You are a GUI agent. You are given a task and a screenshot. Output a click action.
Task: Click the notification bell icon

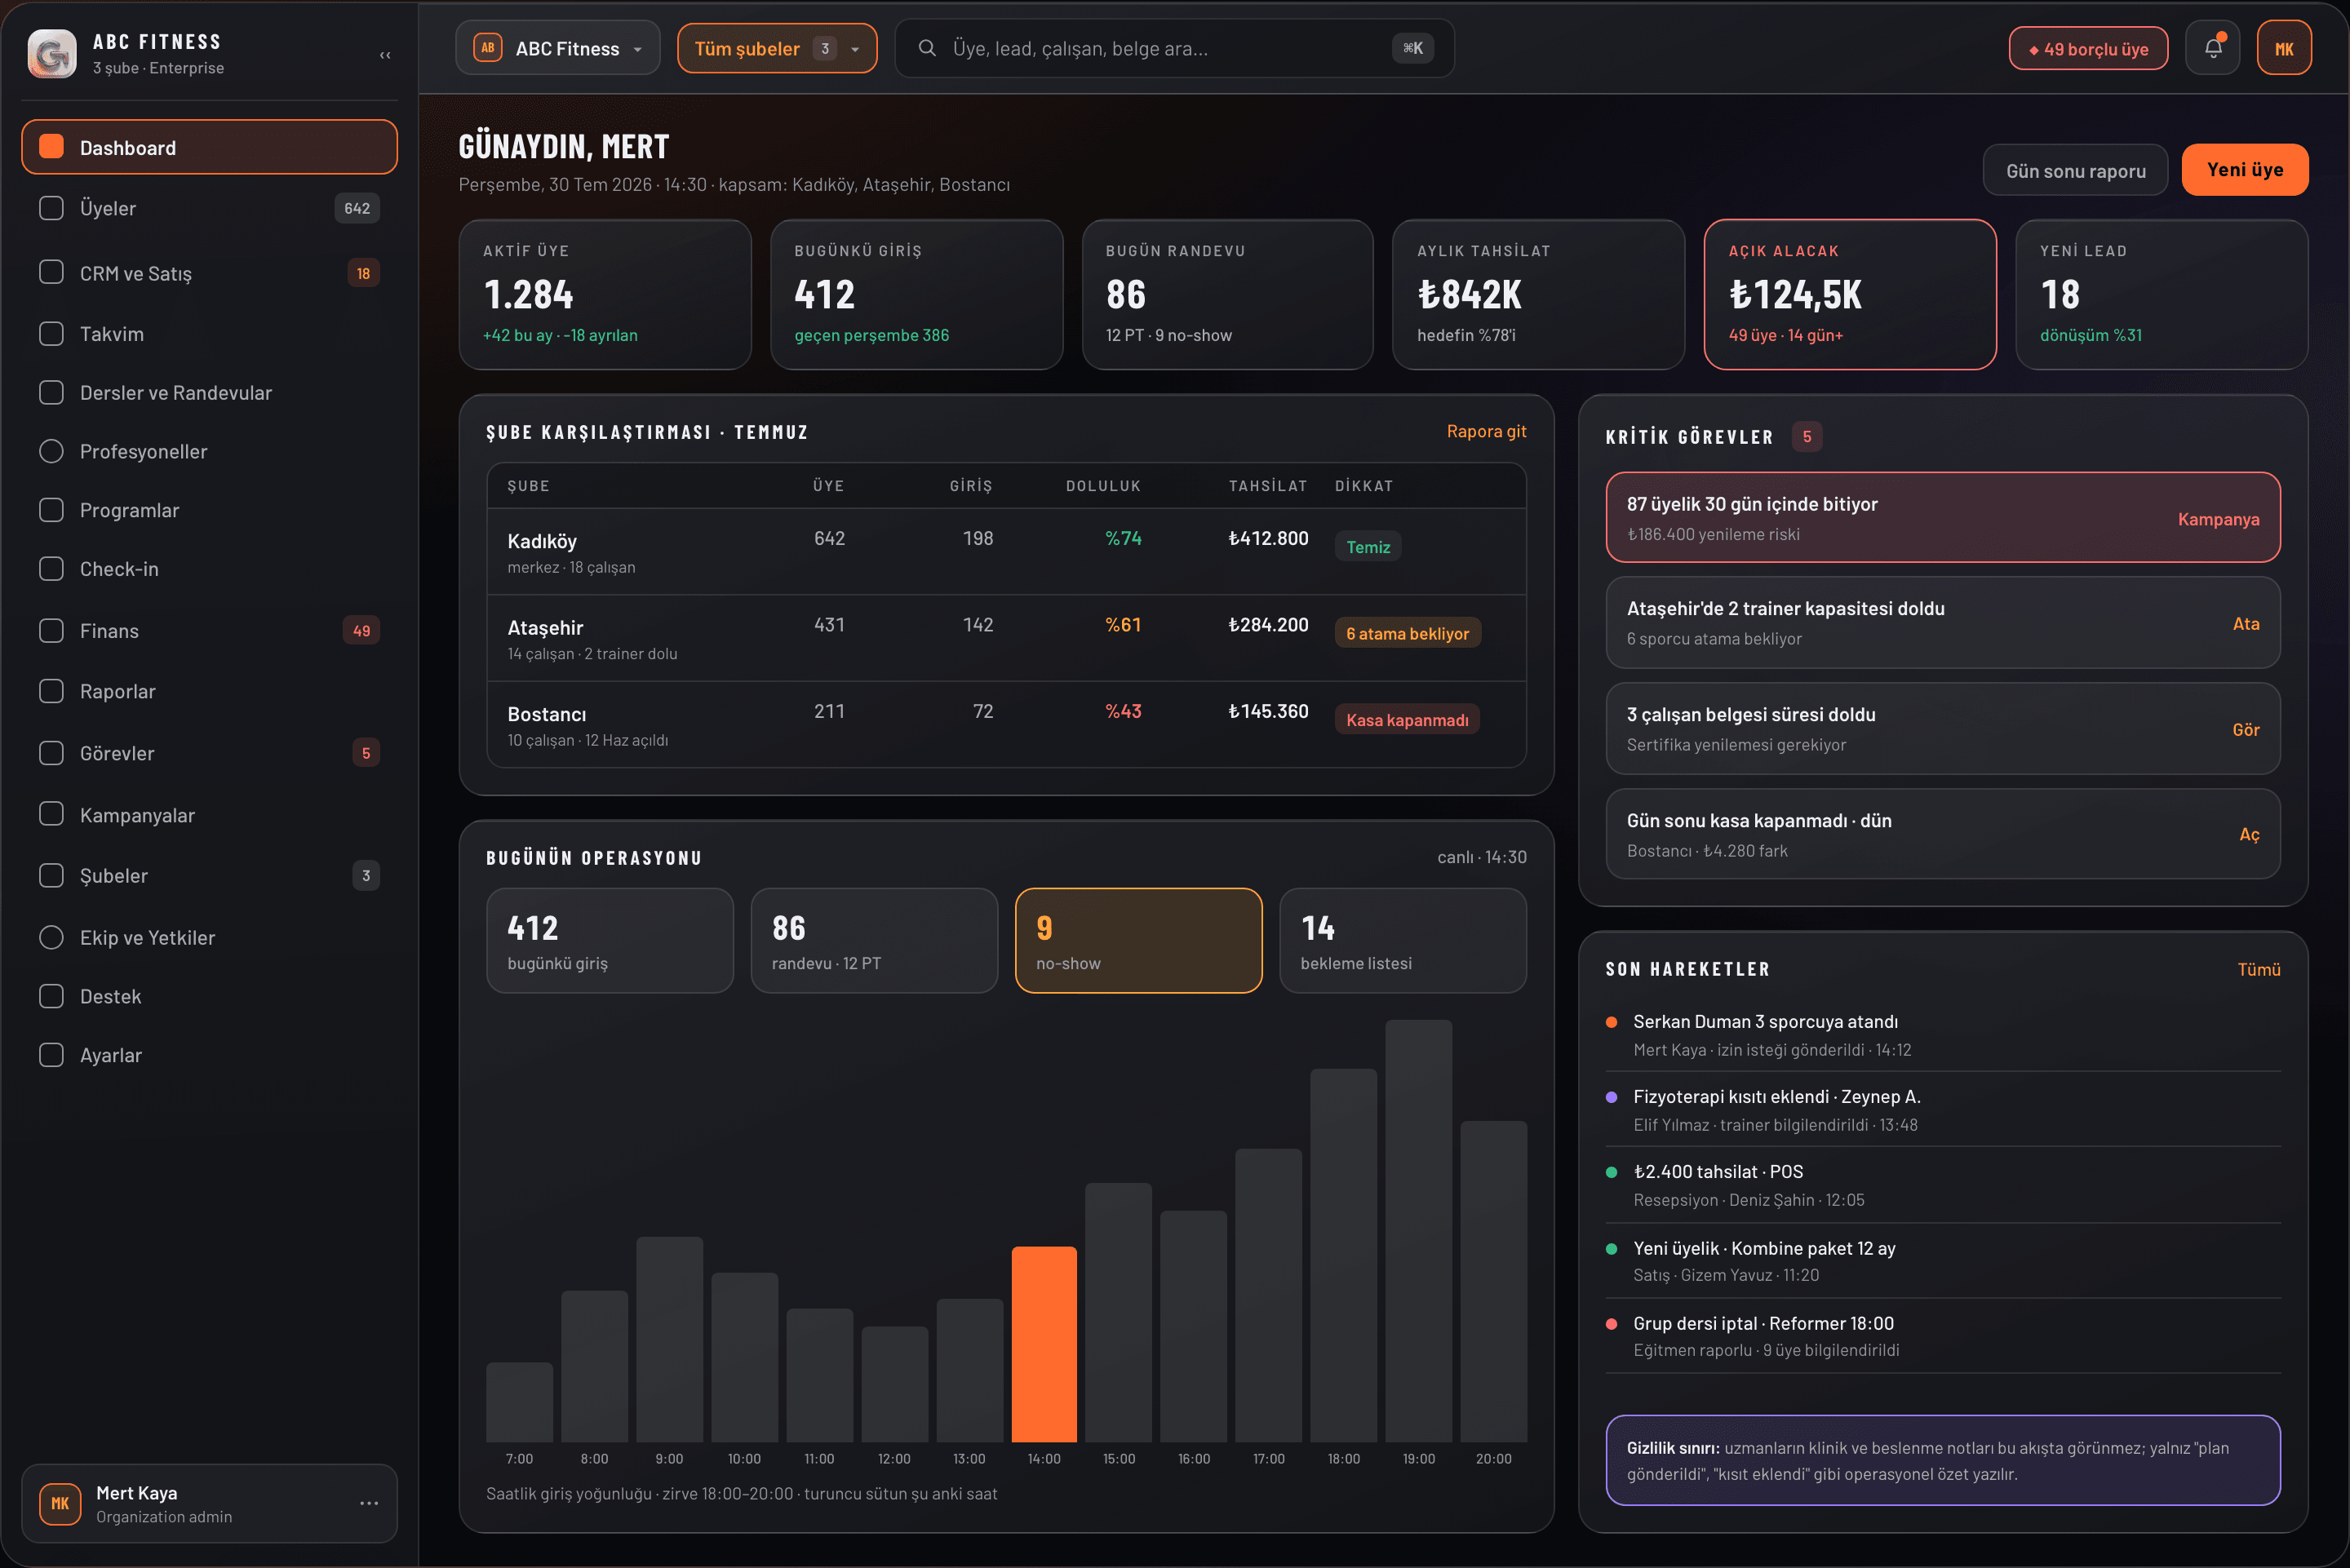pos(2212,48)
